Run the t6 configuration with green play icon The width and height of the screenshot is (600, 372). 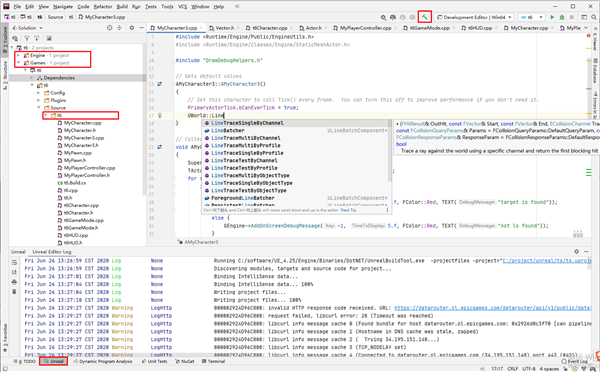pos(552,17)
